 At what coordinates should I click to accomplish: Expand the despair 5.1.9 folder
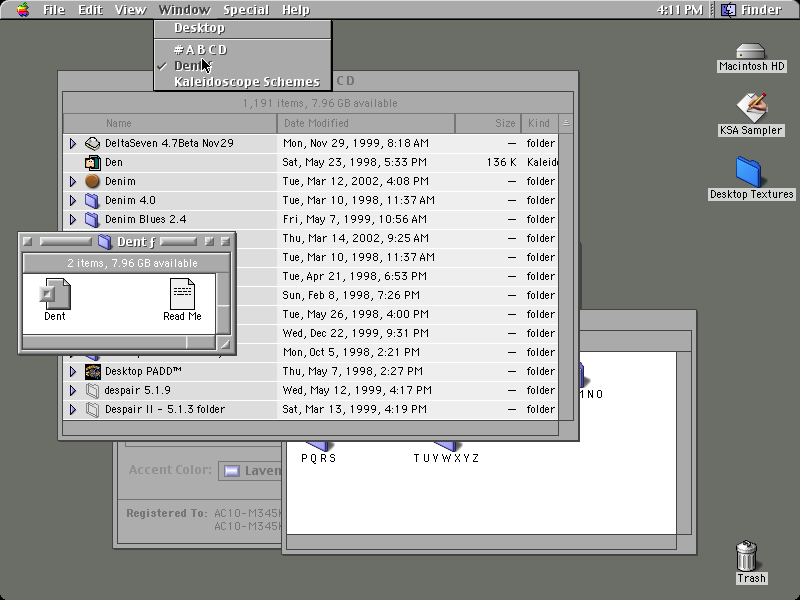pos(73,390)
